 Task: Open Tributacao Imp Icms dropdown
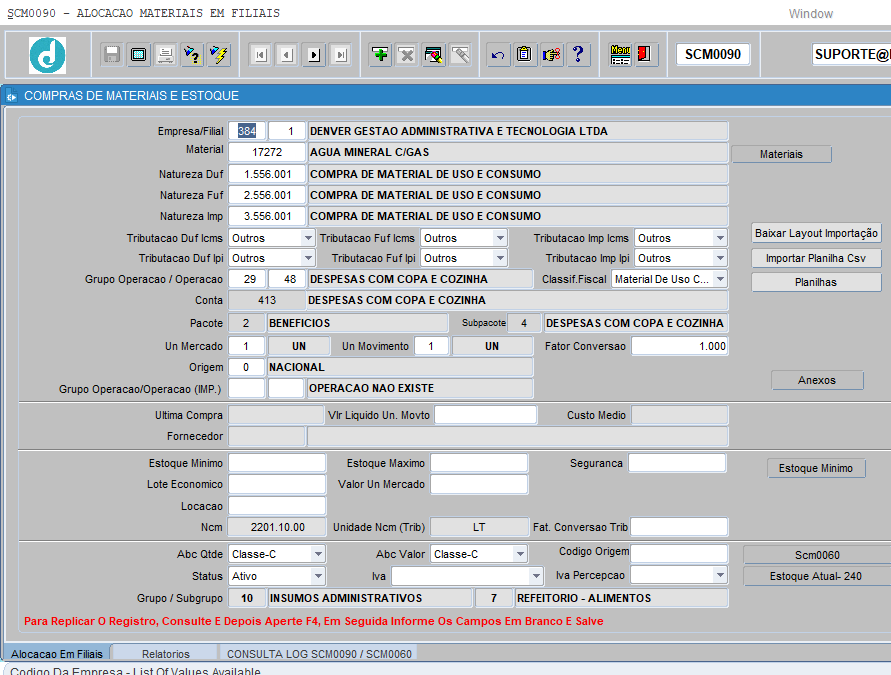pos(720,238)
